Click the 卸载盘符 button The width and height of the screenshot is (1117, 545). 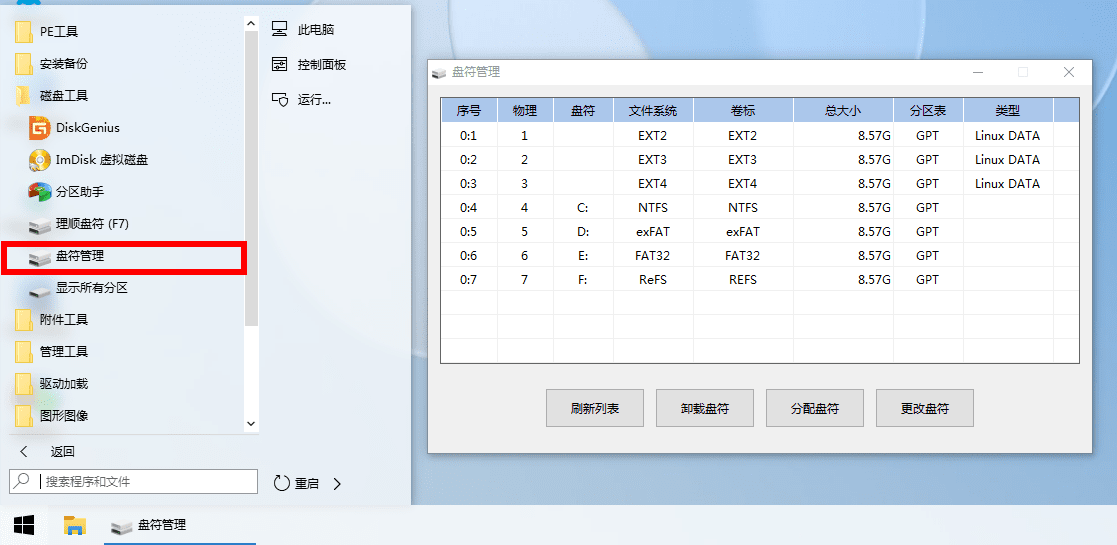pyautogui.click(x=705, y=408)
